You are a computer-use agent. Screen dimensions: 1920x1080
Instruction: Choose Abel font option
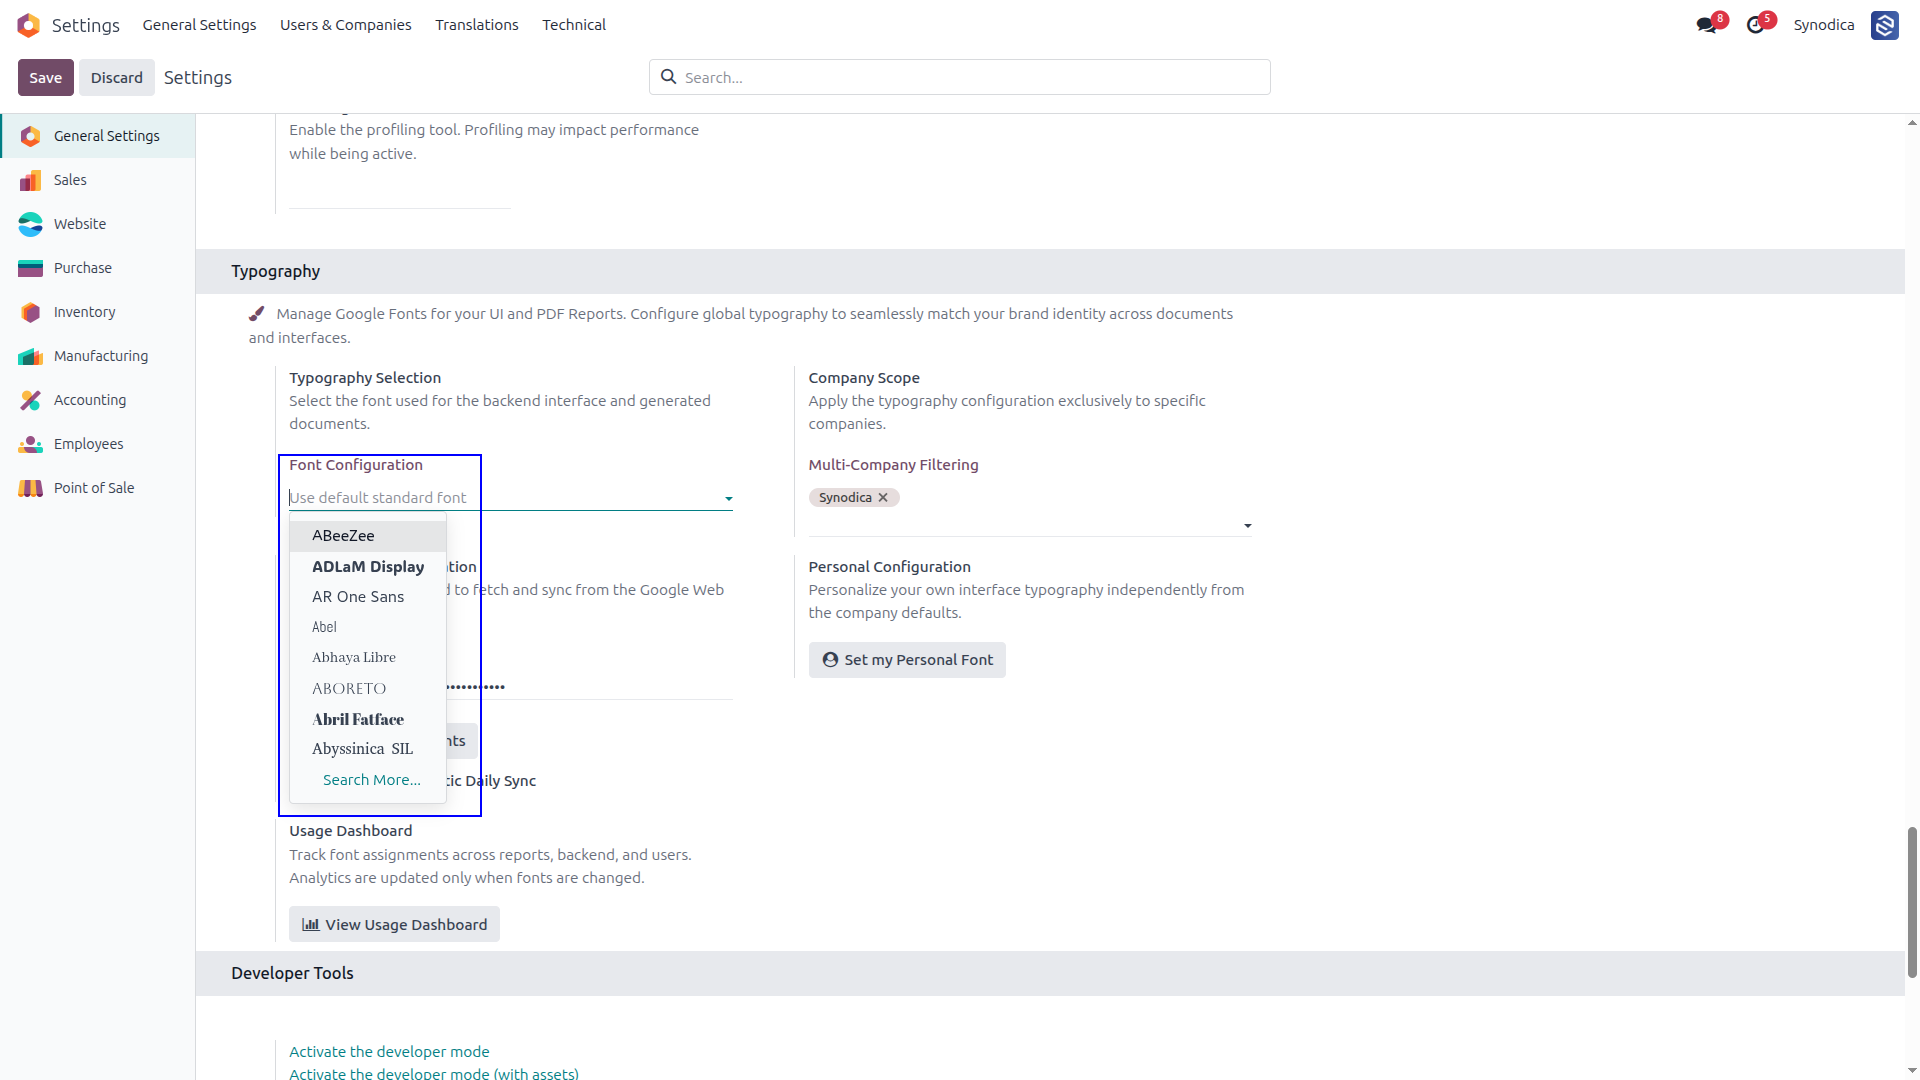click(368, 627)
